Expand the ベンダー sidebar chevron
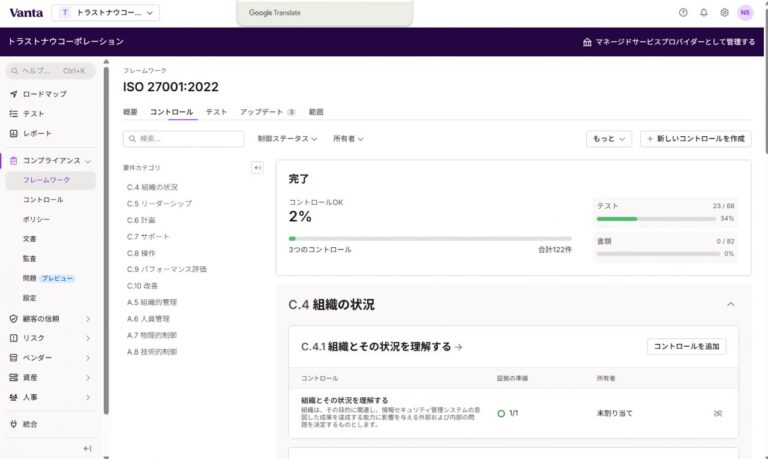Image resolution: width=768 pixels, height=459 pixels. [88, 358]
